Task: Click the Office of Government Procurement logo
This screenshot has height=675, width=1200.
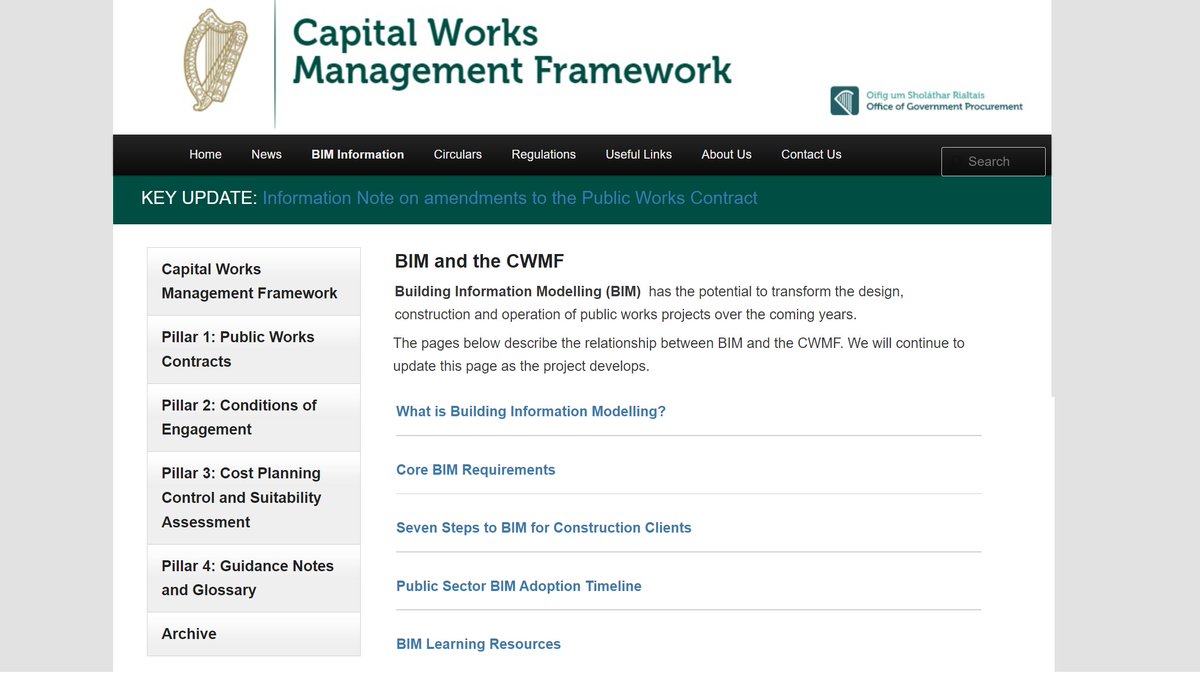Action: [x=927, y=100]
